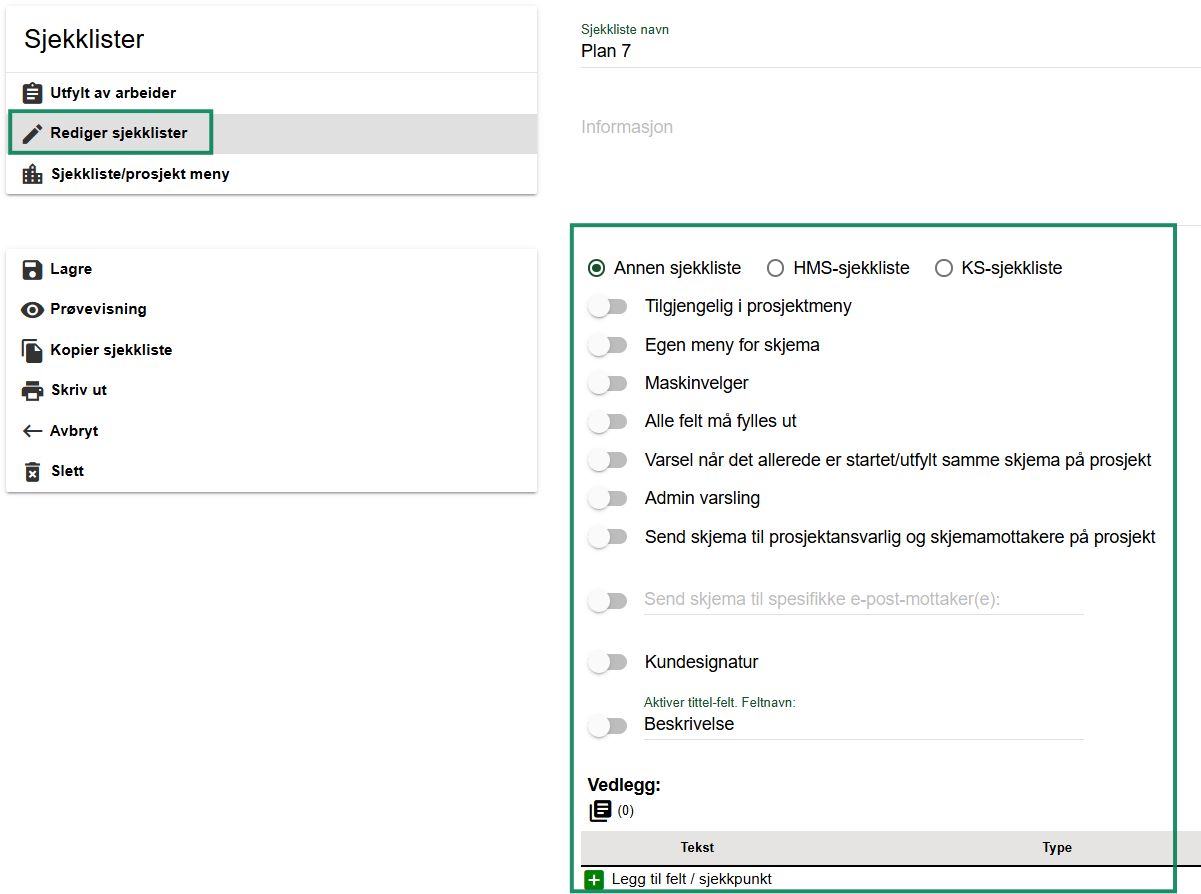
Task: Select the HMS-sjekkliste radio button
Action: 775,268
